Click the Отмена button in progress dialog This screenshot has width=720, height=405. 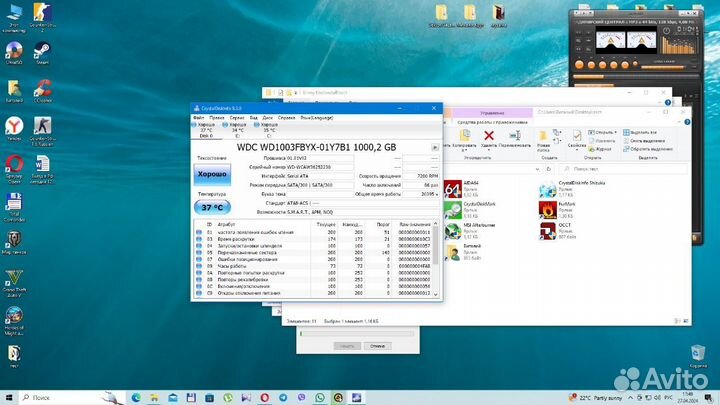click(377, 346)
